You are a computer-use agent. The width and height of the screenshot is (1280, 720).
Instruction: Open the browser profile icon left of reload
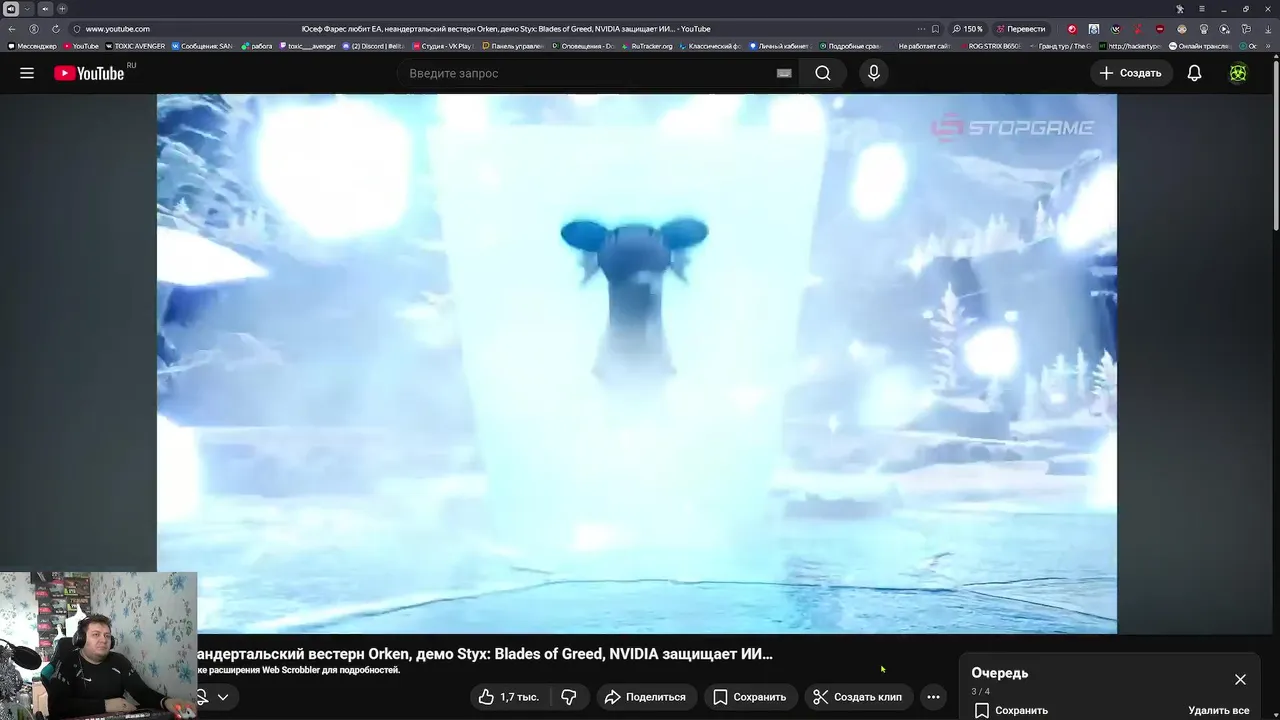tap(34, 29)
